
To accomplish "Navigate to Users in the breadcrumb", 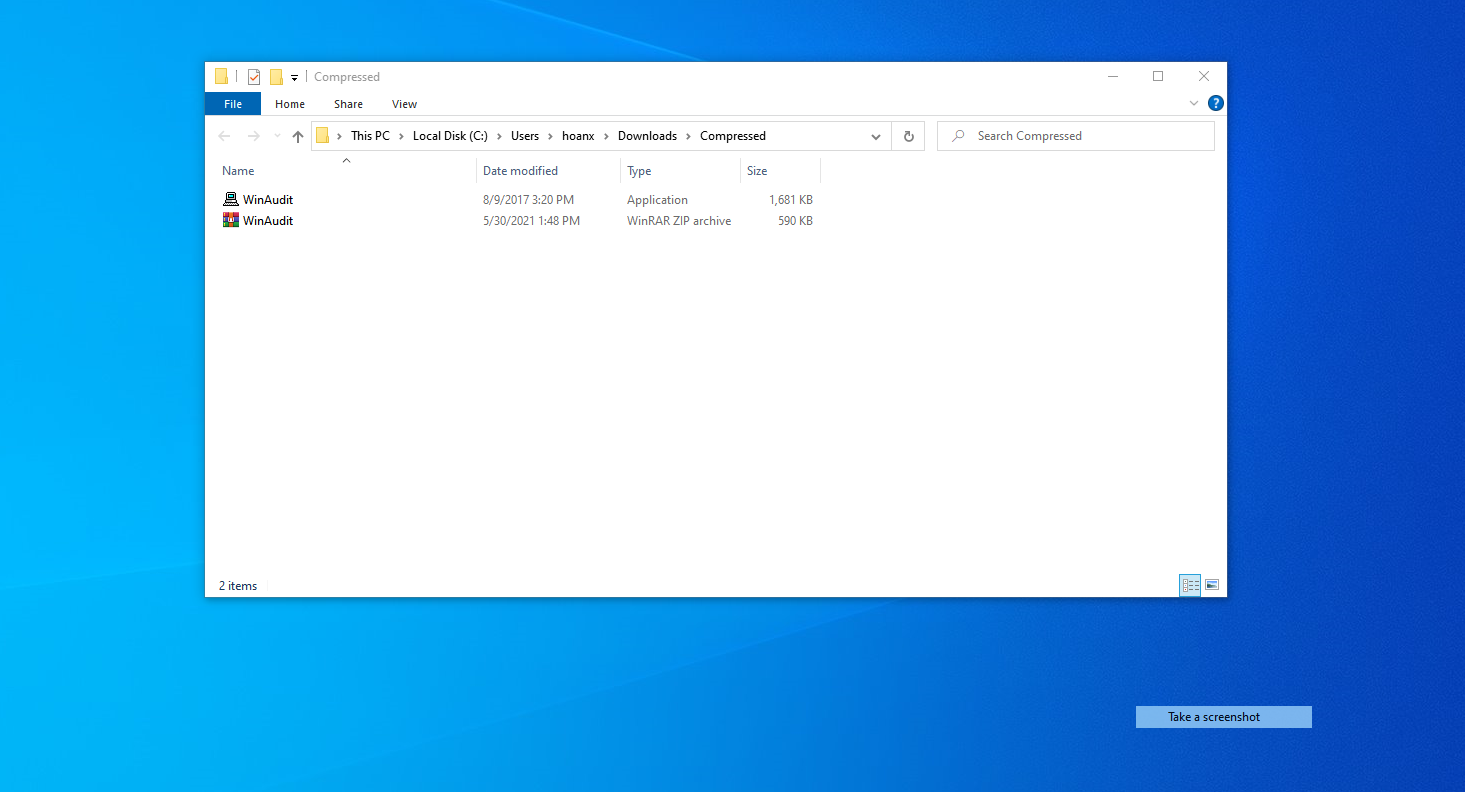I will click(x=525, y=136).
